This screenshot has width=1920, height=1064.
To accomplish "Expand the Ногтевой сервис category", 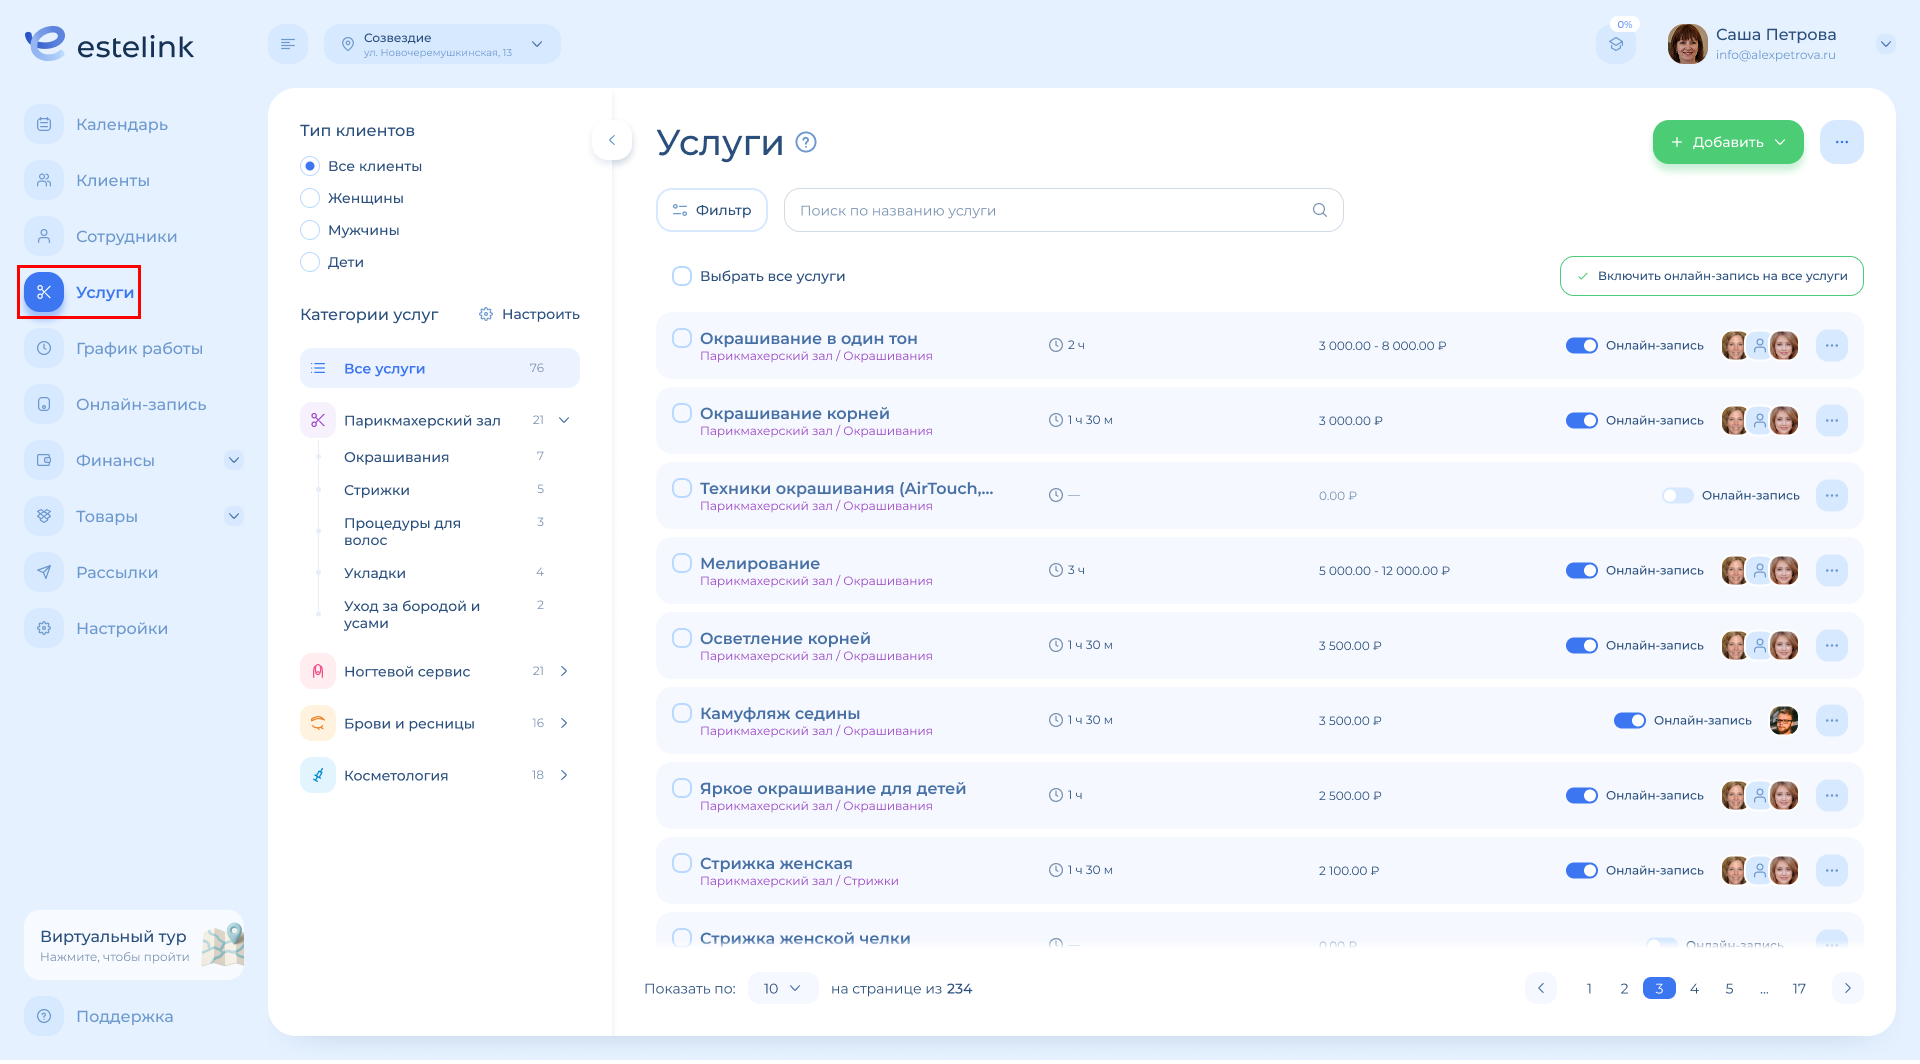I will pos(564,671).
